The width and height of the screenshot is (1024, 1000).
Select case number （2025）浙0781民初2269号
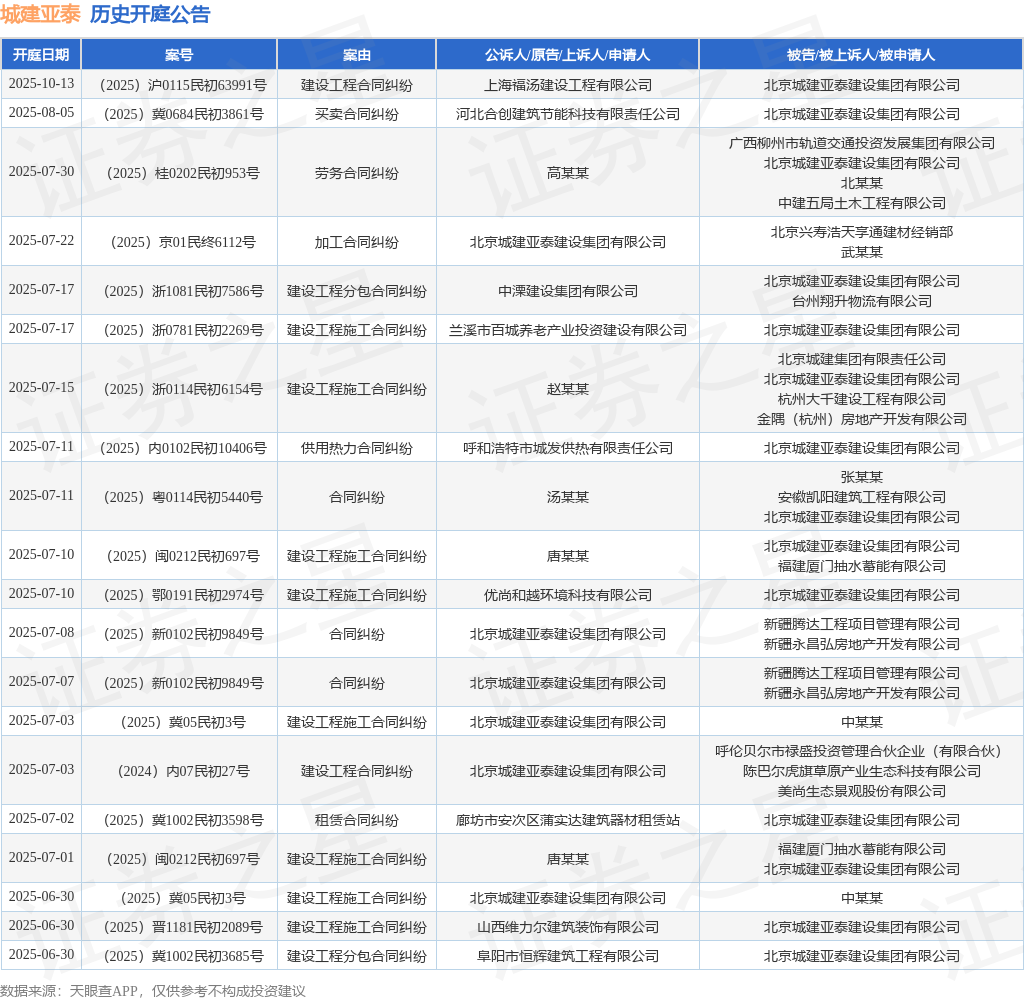179,331
